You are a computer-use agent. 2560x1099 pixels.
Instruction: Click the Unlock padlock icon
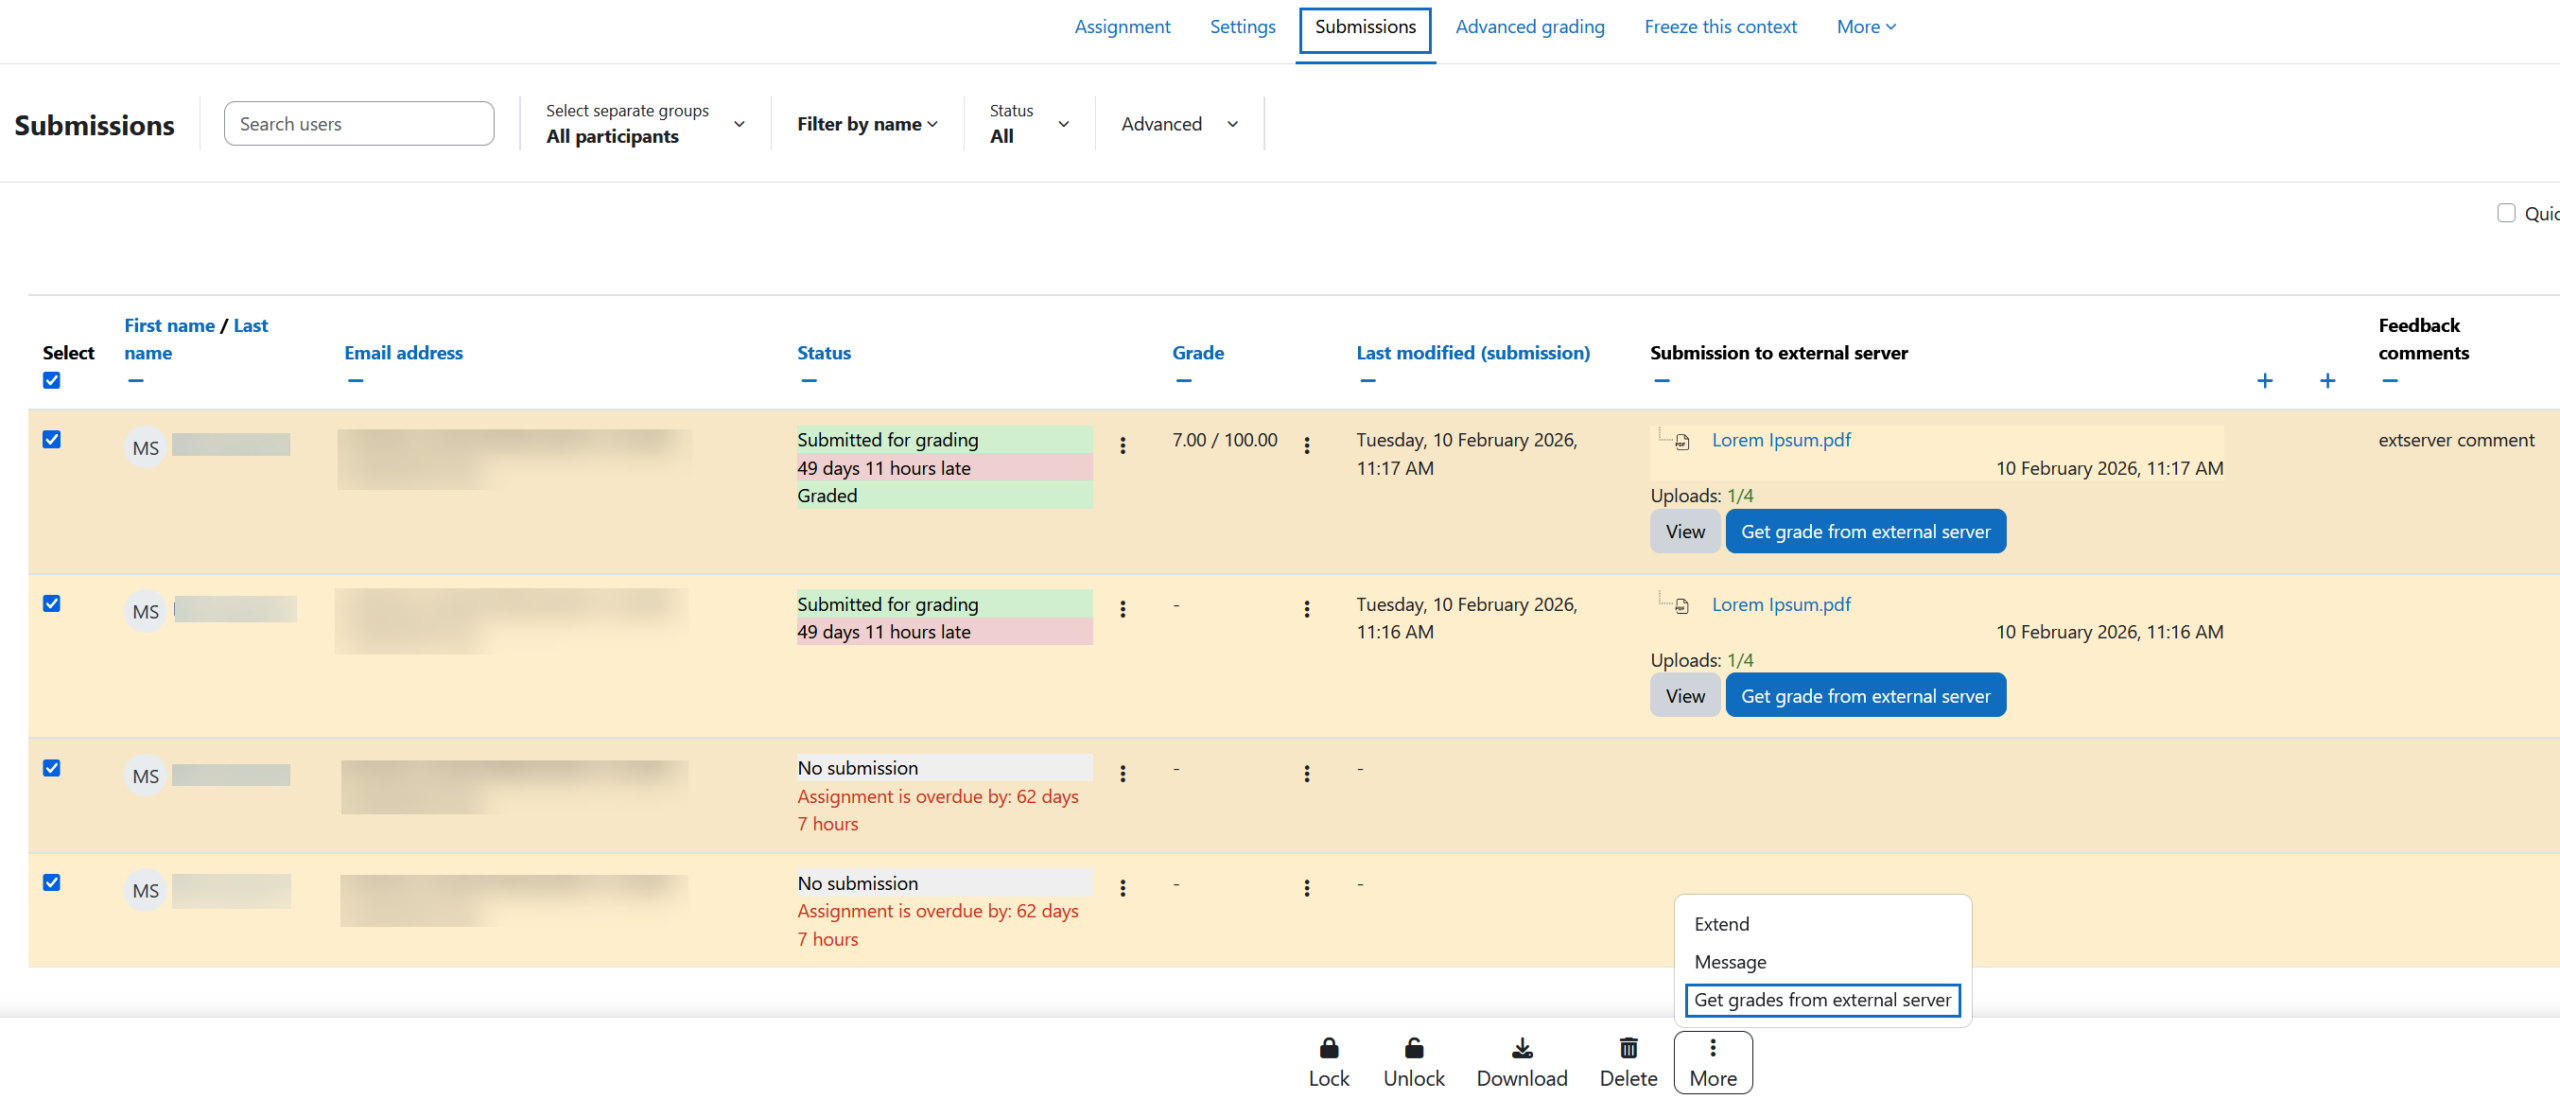[x=1413, y=1048]
